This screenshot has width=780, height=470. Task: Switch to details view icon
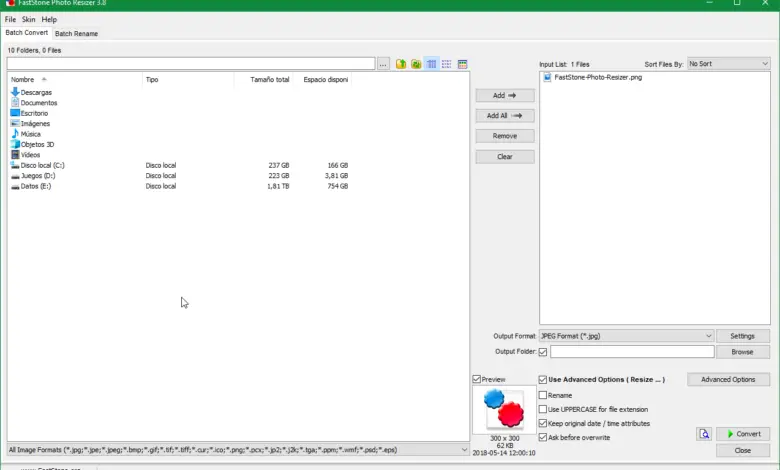pyautogui.click(x=431, y=64)
